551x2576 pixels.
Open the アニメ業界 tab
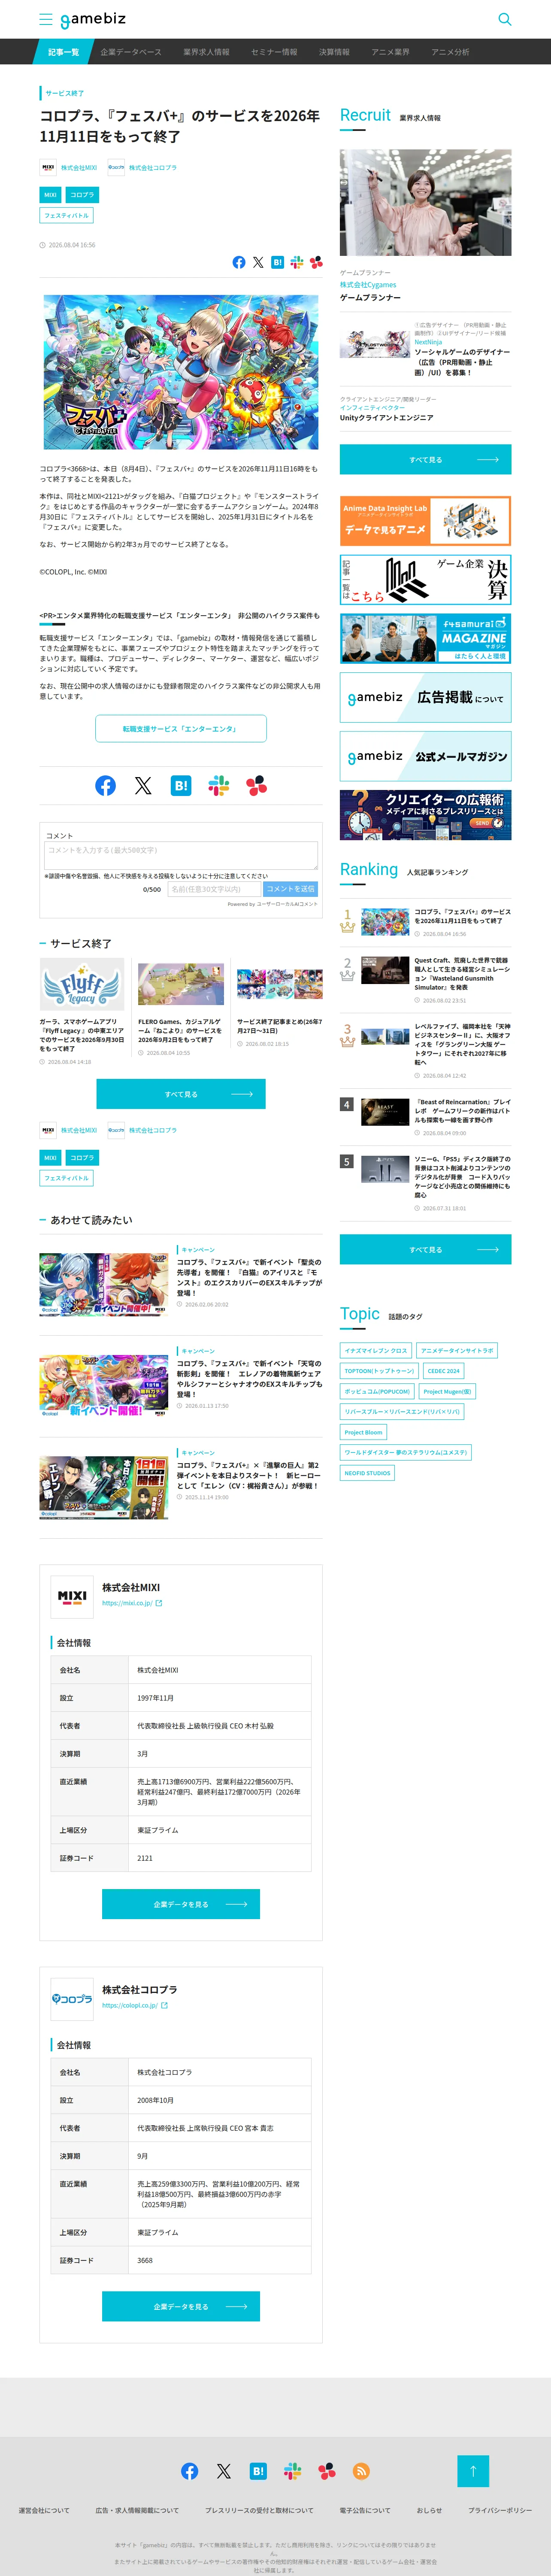tap(390, 52)
